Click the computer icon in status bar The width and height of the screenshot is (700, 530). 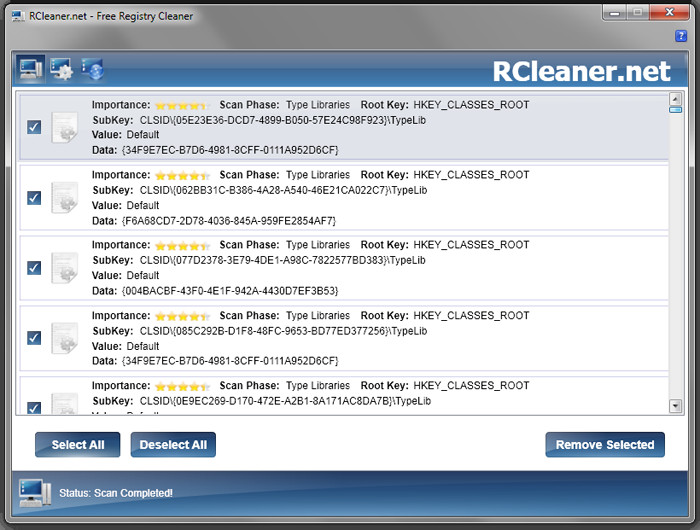pos(35,492)
